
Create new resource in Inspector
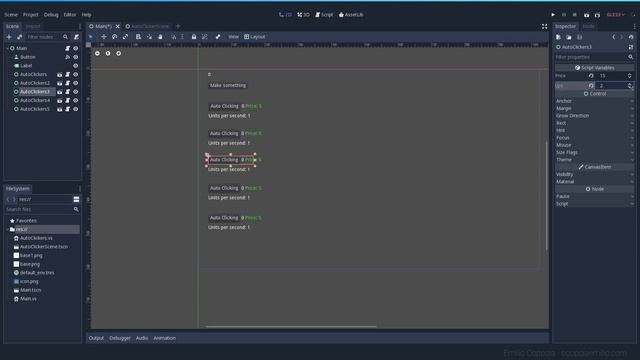(558, 37)
